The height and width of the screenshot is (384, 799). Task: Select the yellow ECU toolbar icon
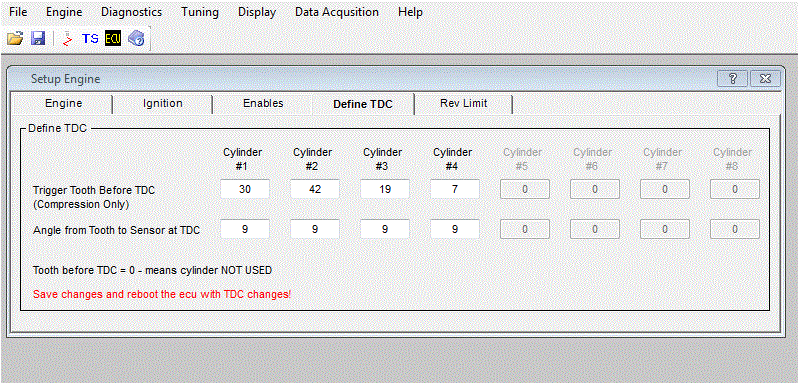tap(113, 39)
